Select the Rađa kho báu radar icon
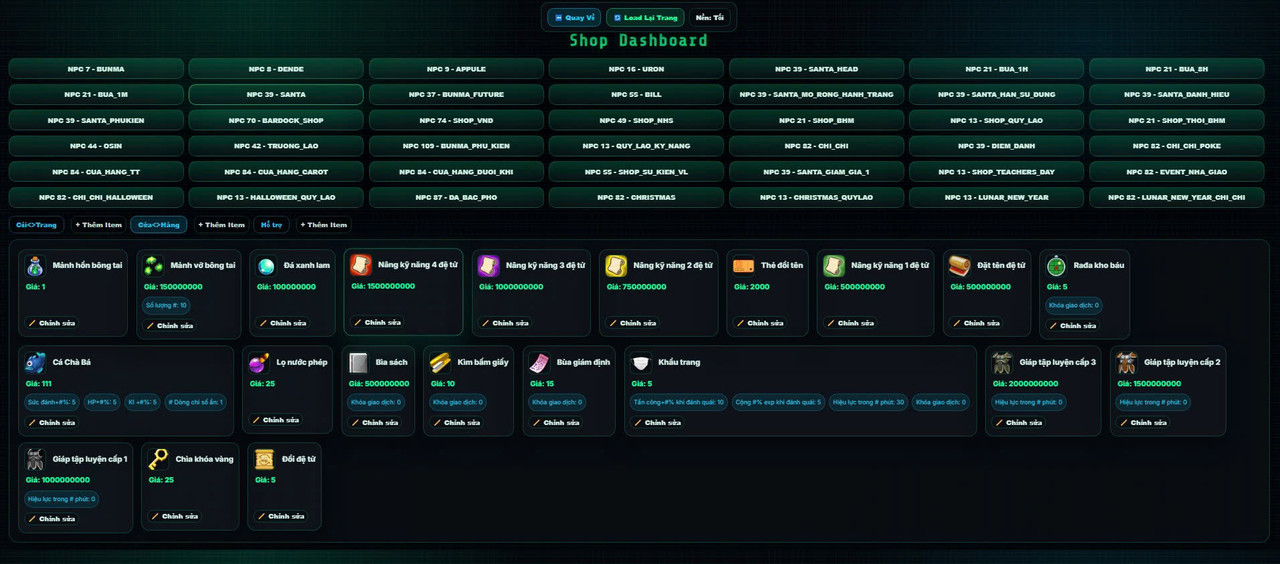This screenshot has width=1280, height=564. click(1056, 266)
